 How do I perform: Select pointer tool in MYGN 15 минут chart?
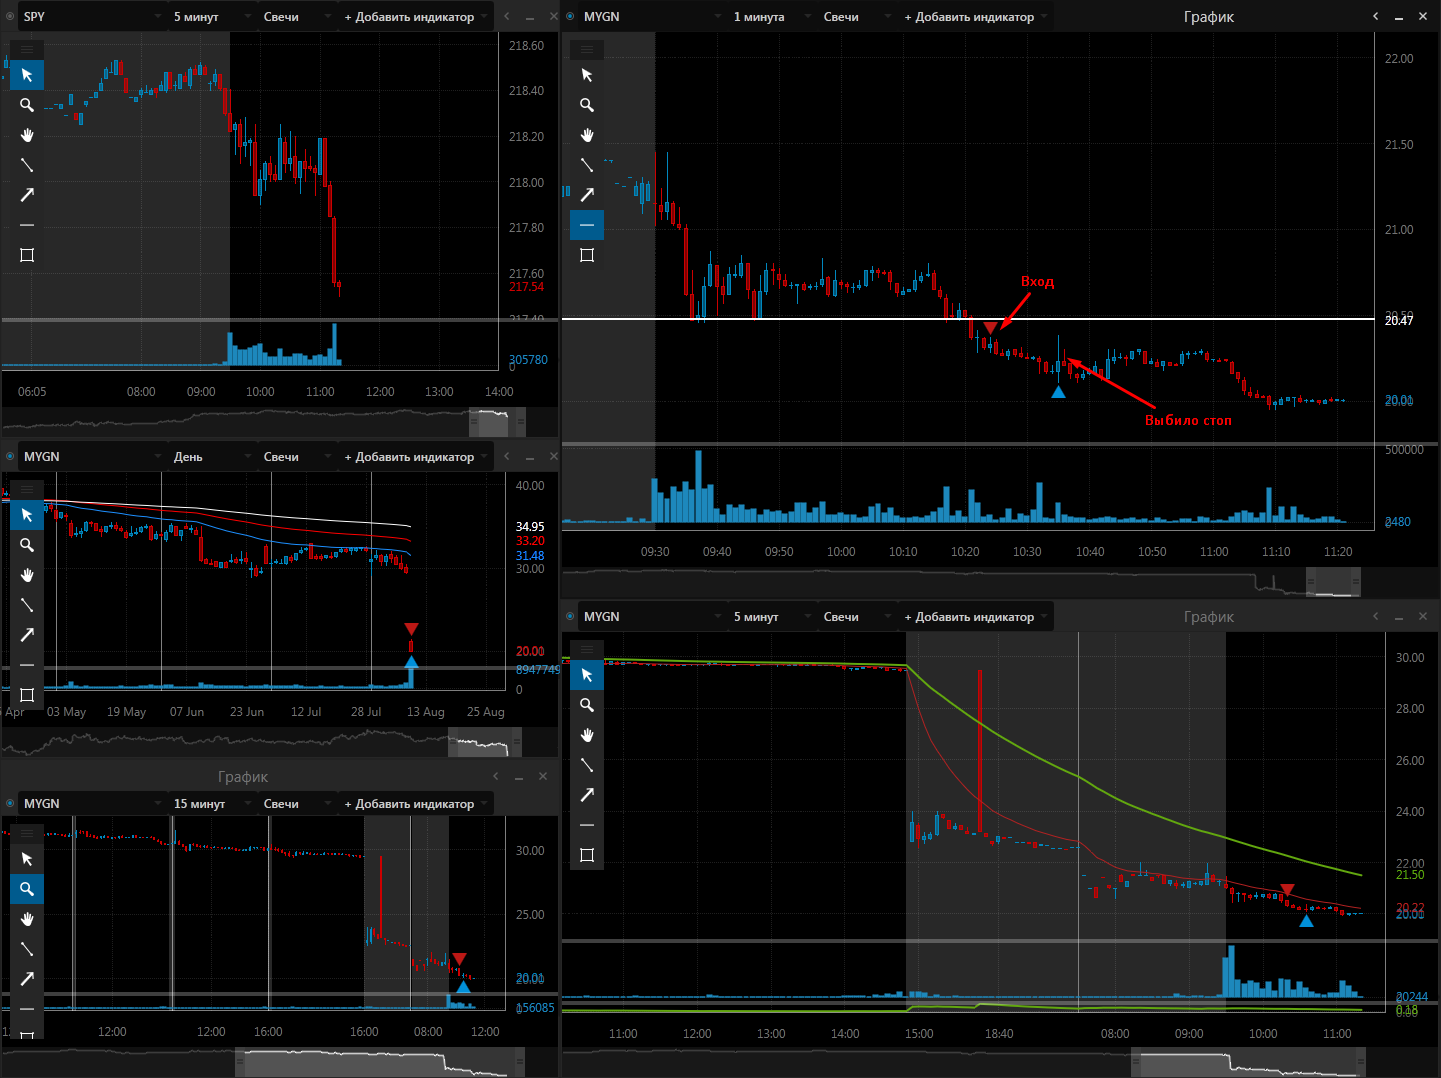click(x=27, y=859)
